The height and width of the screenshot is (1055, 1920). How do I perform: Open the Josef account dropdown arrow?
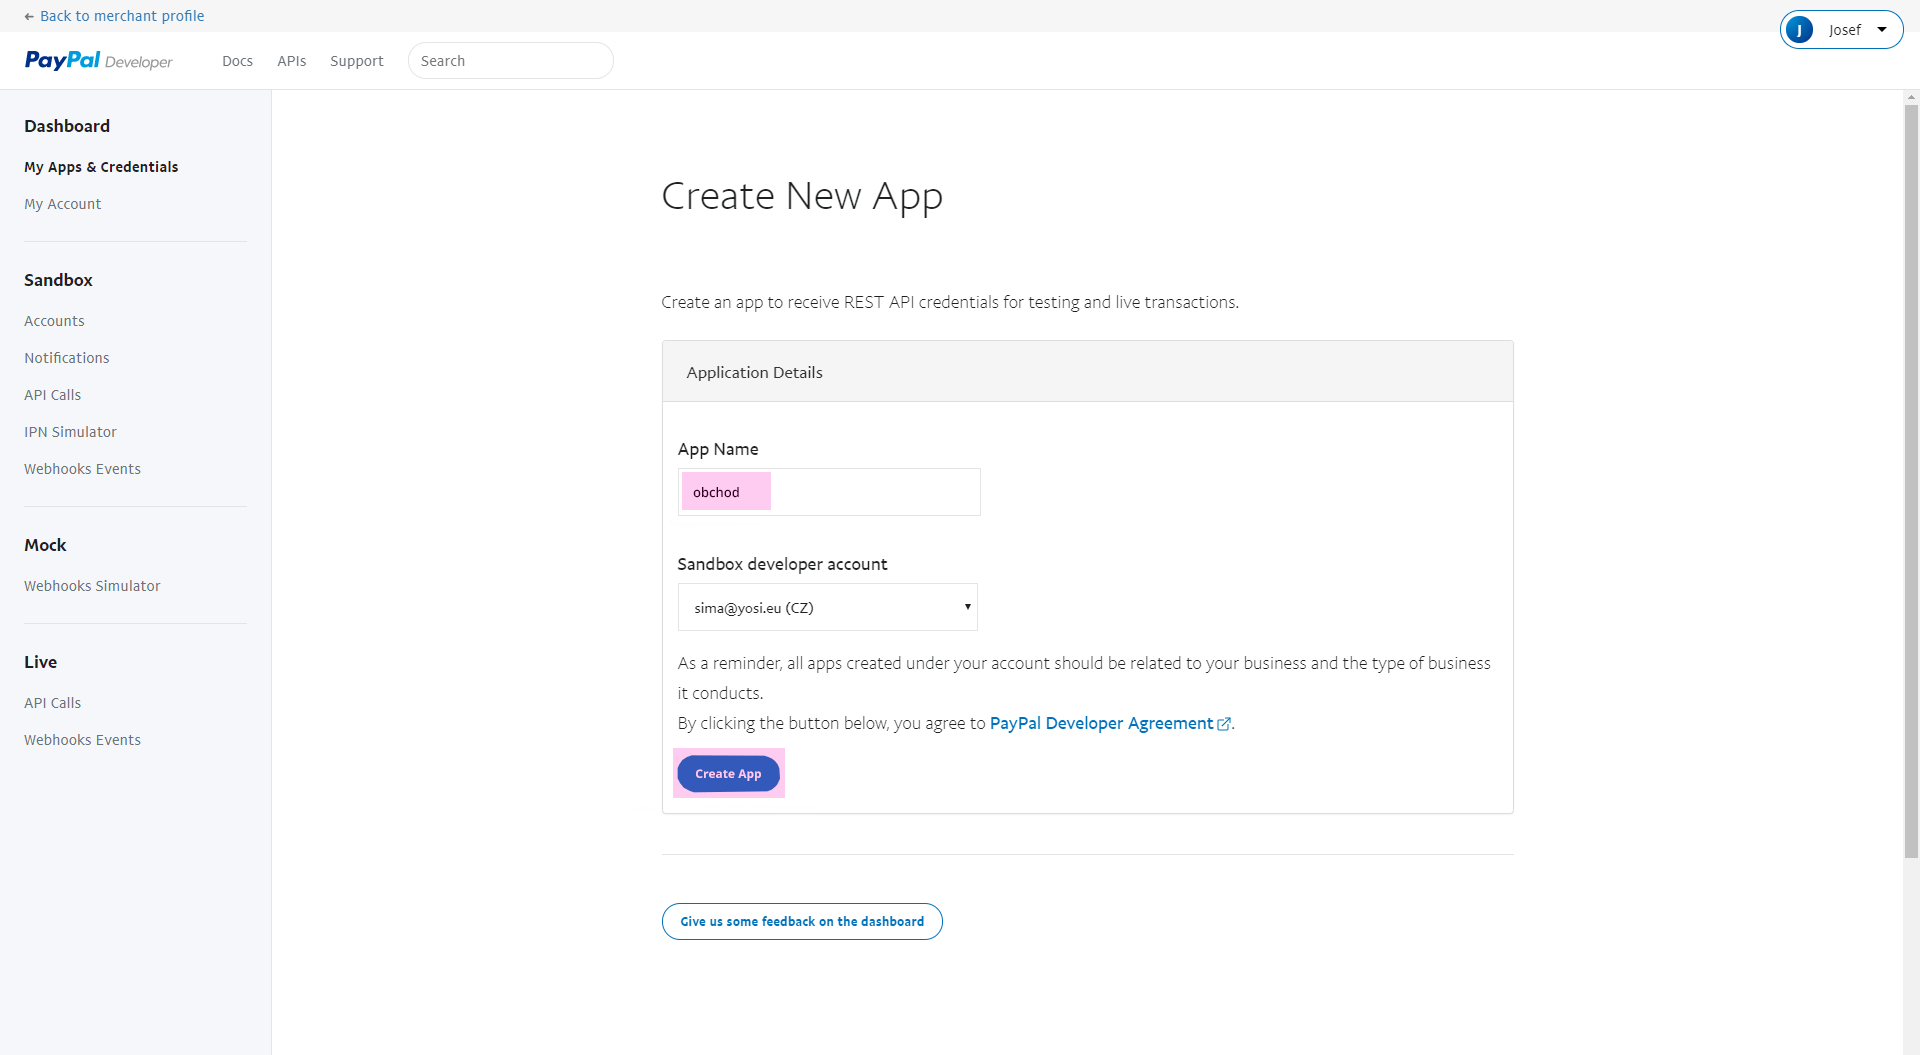pyautogui.click(x=1882, y=30)
